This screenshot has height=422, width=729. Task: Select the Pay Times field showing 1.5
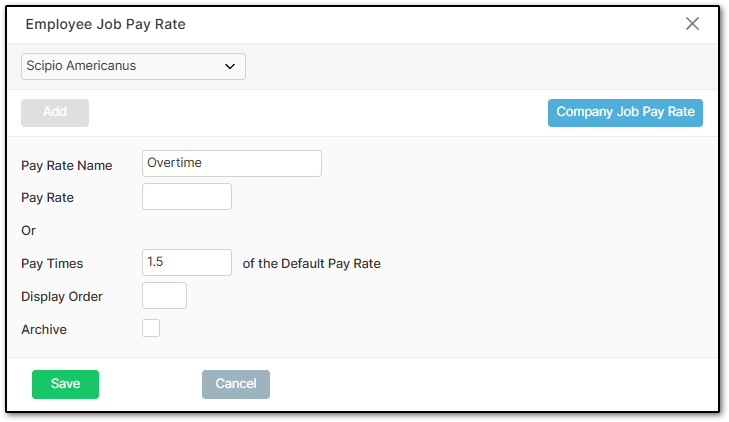coord(187,263)
